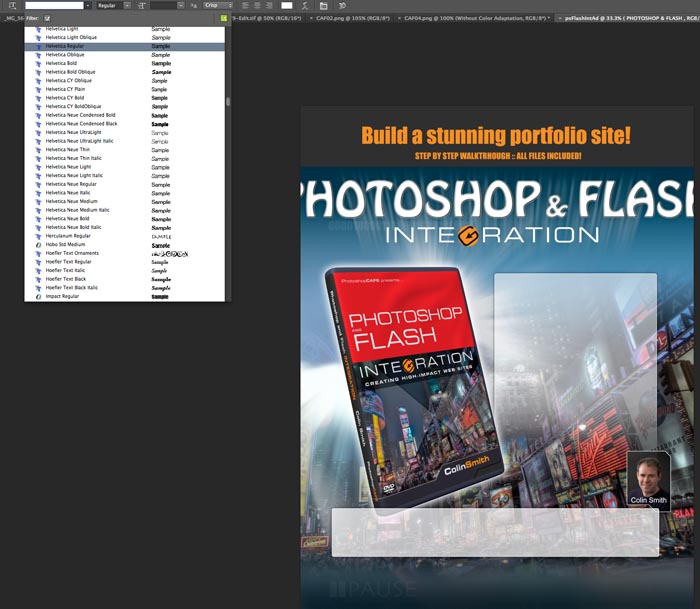700x609 pixels.
Task: Select Hoefler Text Italic font
Action: pos(125,271)
